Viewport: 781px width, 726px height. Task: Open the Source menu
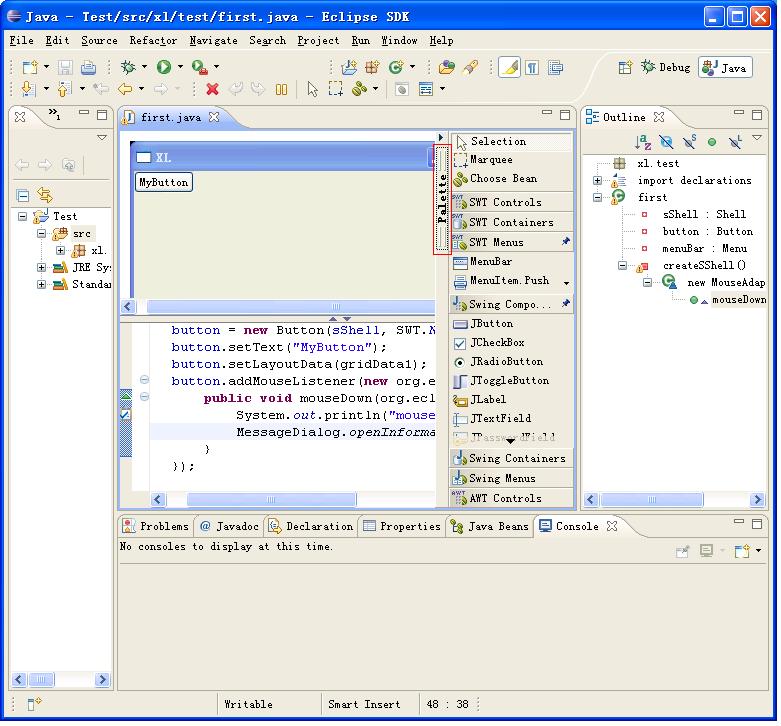click(100, 41)
